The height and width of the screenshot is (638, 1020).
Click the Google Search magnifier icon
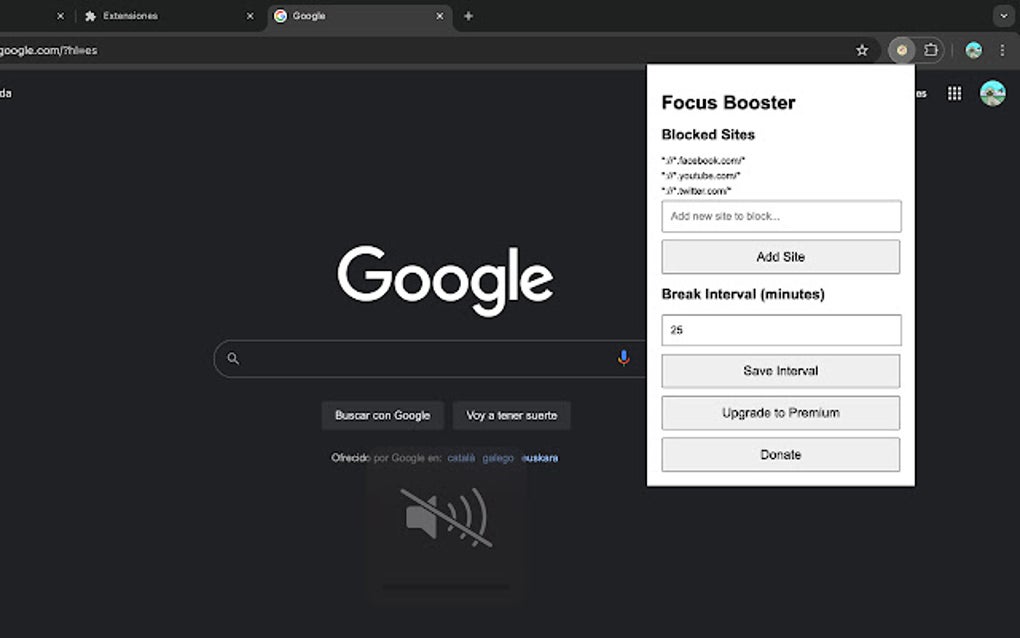pyautogui.click(x=232, y=357)
